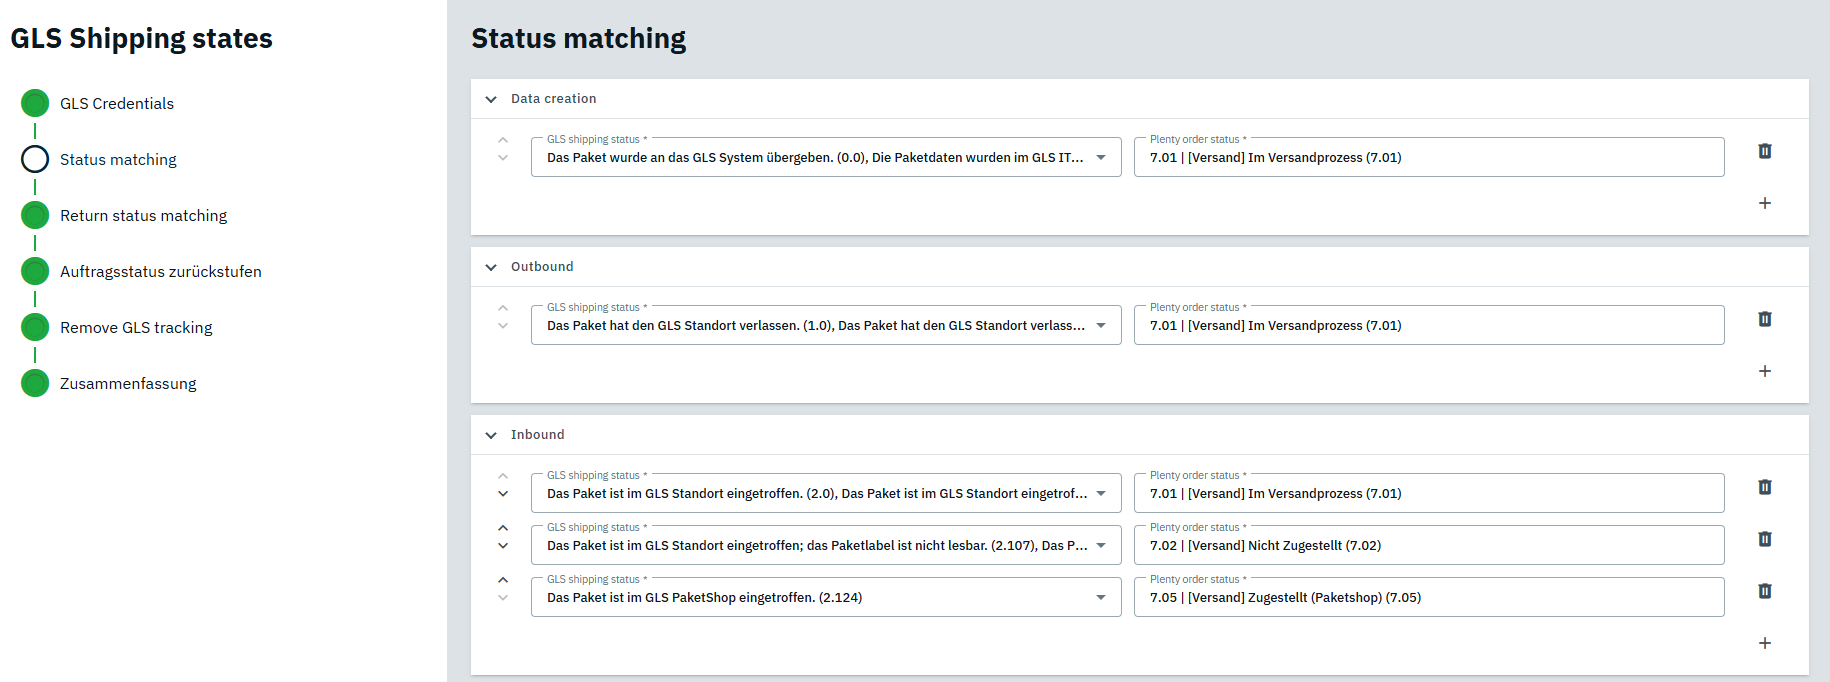This screenshot has width=1830, height=682.
Task: Collapse the Inbound section
Action: pos(491,435)
